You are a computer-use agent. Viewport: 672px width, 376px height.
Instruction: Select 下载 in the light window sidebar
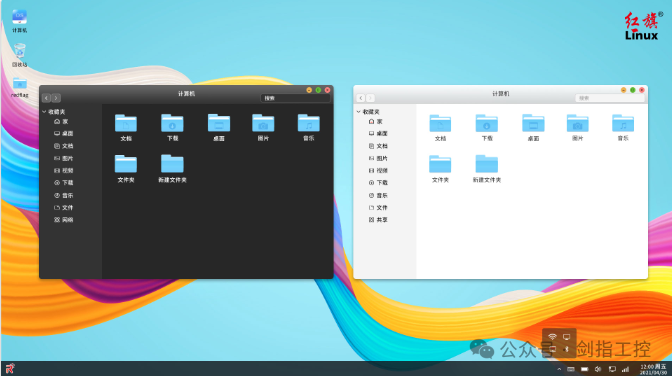tap(378, 183)
